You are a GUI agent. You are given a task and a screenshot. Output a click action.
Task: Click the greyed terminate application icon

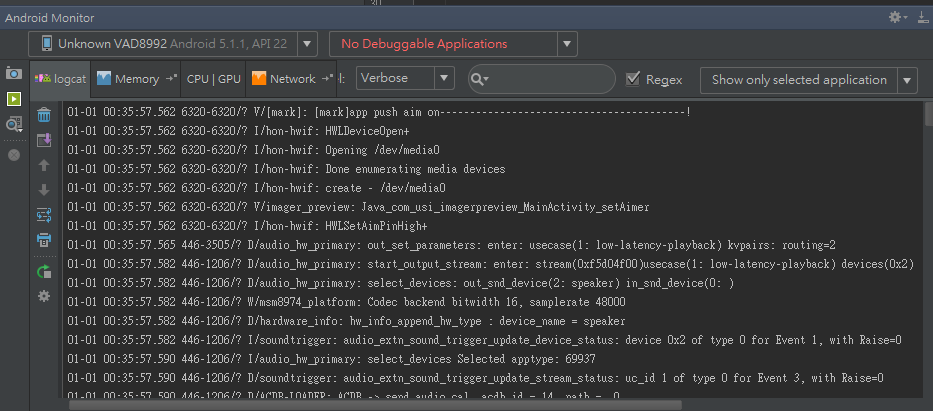[14, 155]
